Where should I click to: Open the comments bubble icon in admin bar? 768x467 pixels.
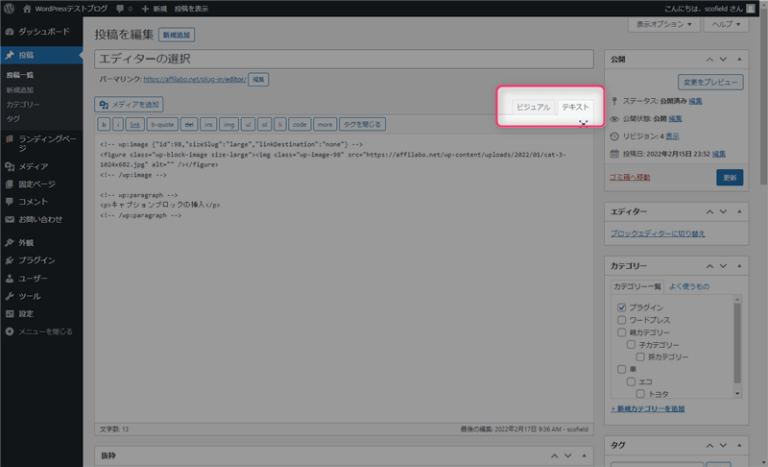pyautogui.click(x=120, y=8)
